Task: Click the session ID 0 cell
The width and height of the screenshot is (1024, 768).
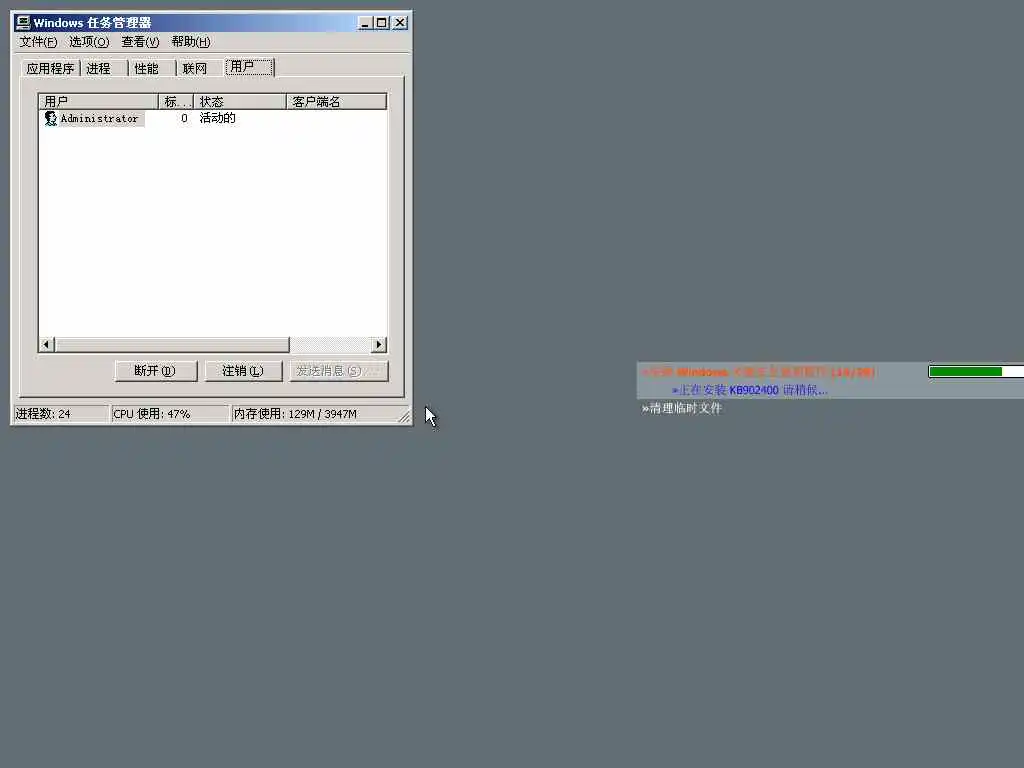Action: (x=184, y=118)
